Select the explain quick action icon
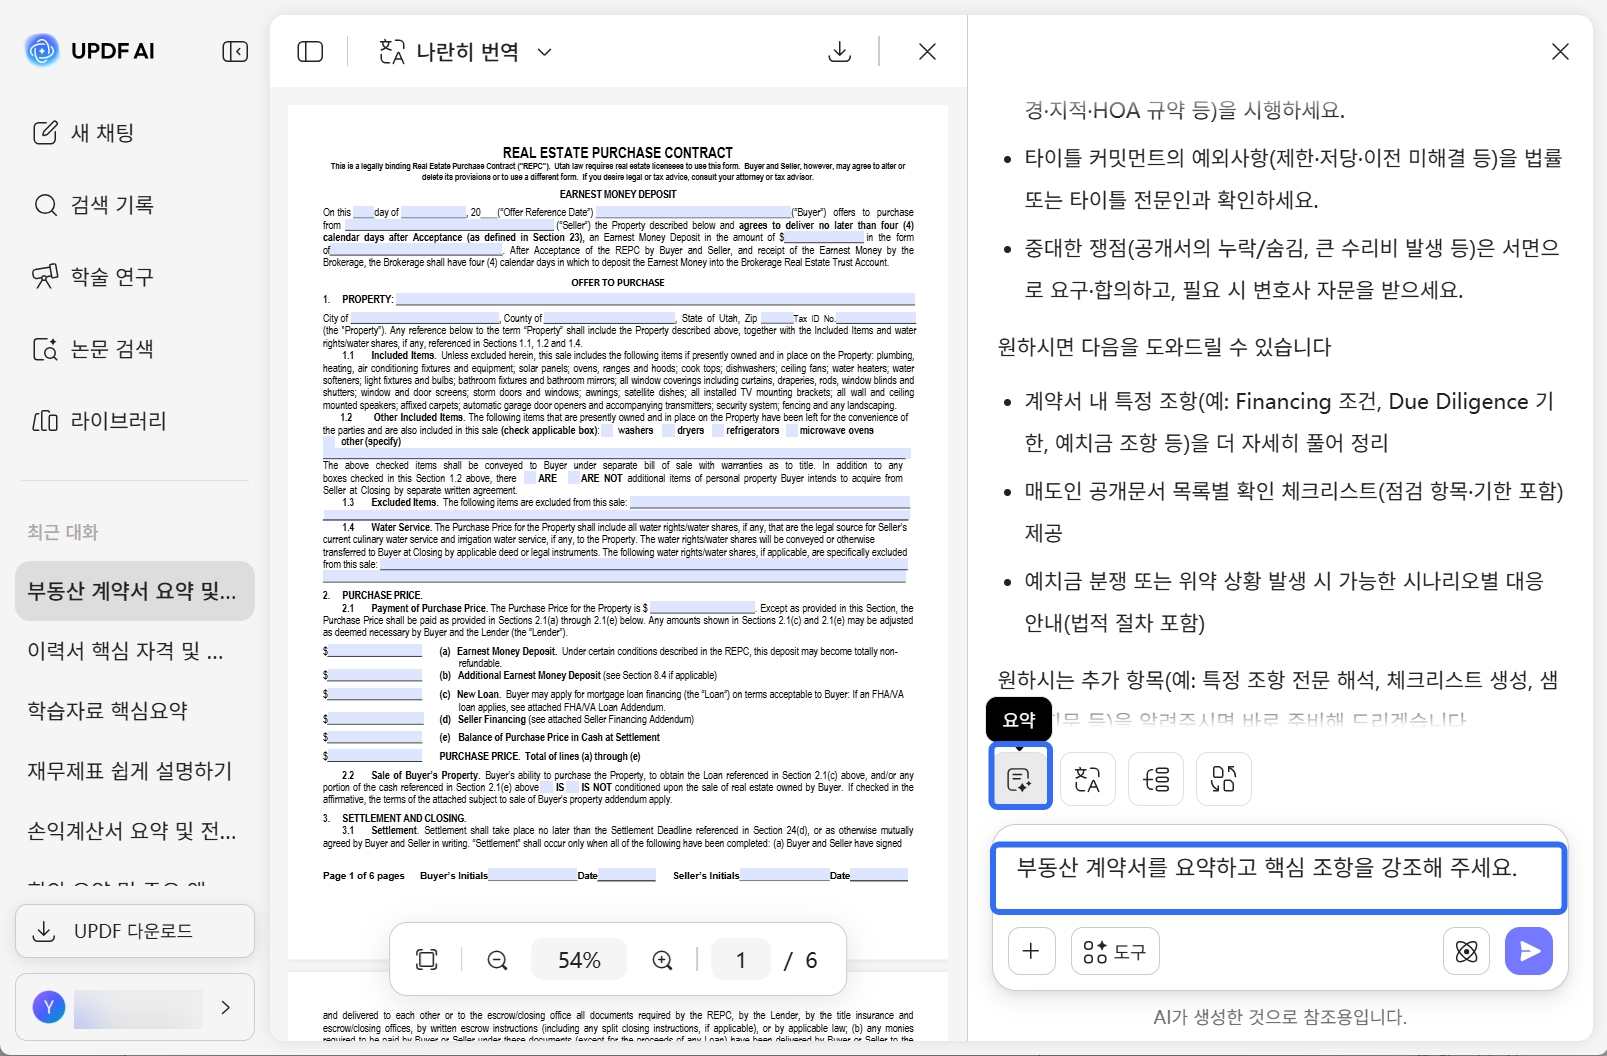1607x1056 pixels. coord(1155,778)
